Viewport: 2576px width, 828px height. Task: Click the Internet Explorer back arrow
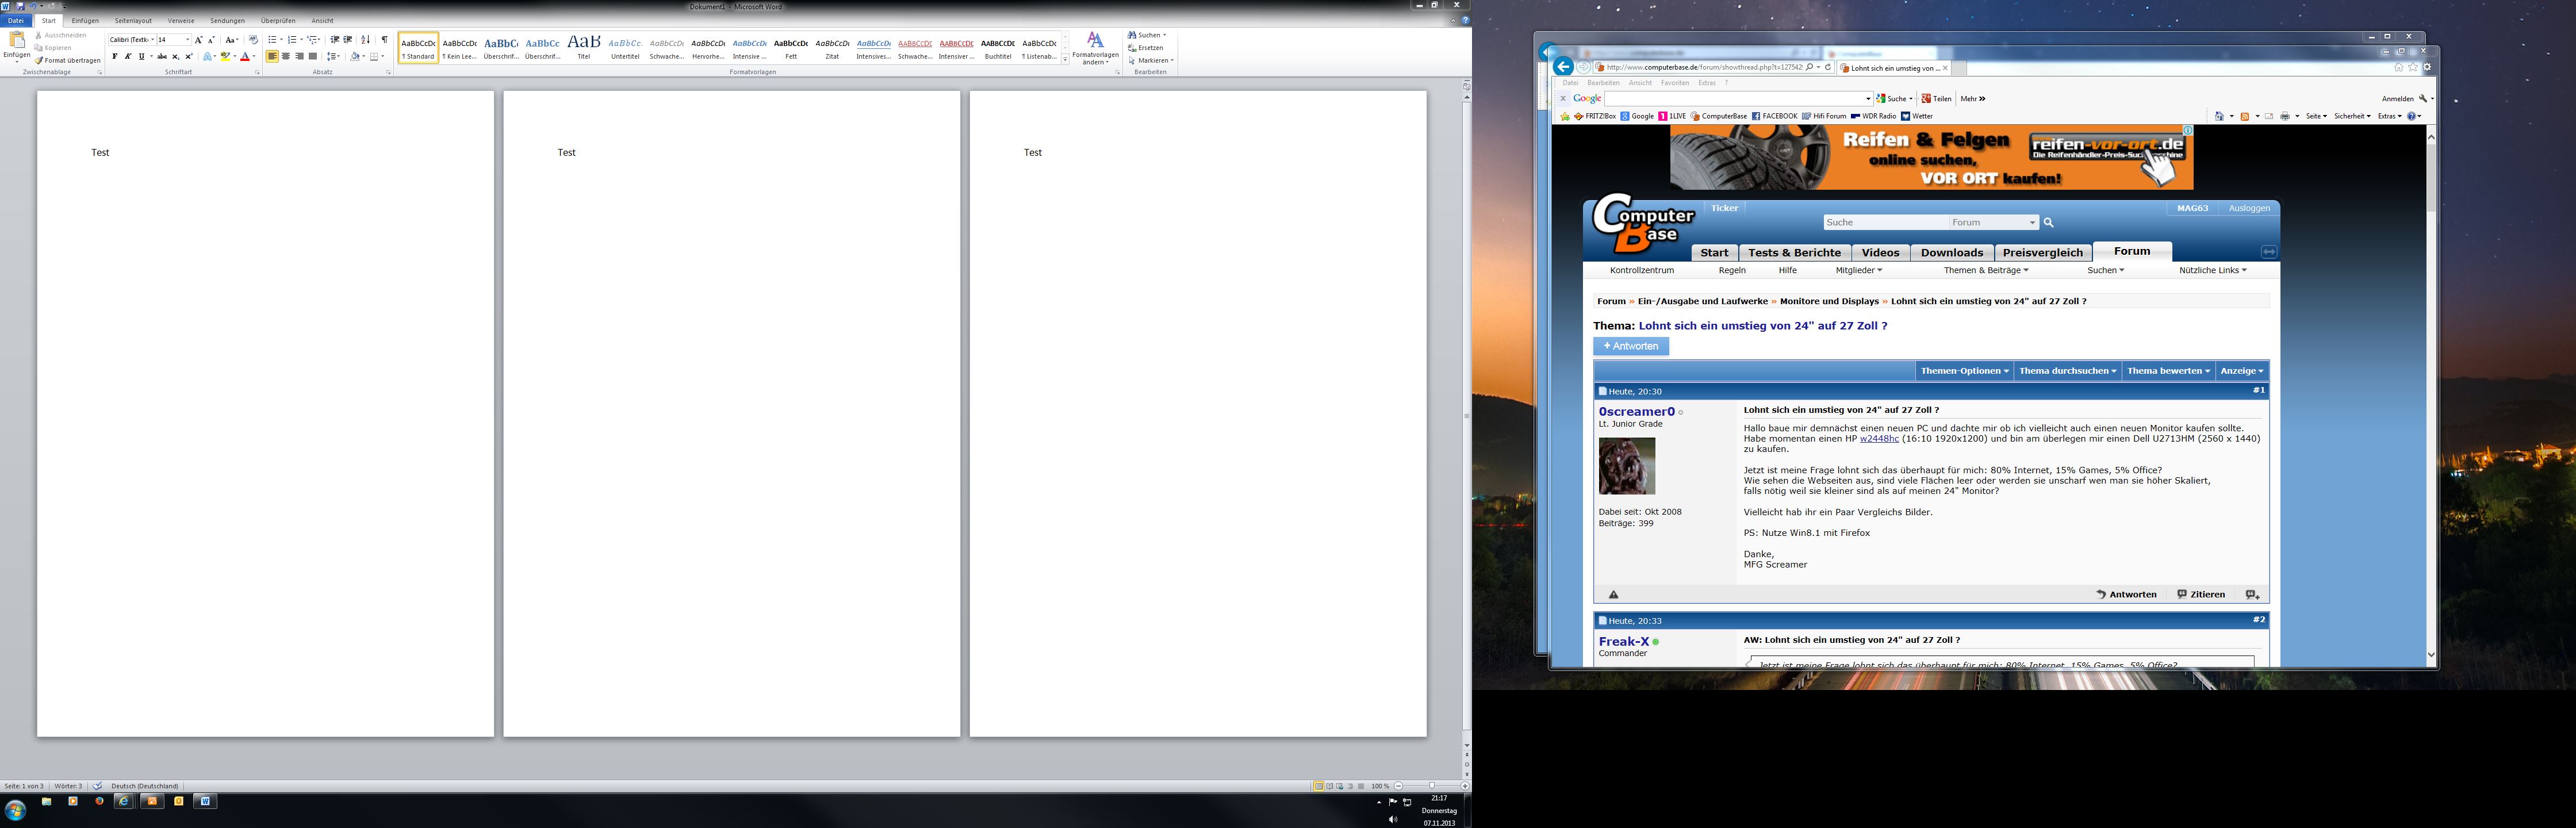(1563, 67)
